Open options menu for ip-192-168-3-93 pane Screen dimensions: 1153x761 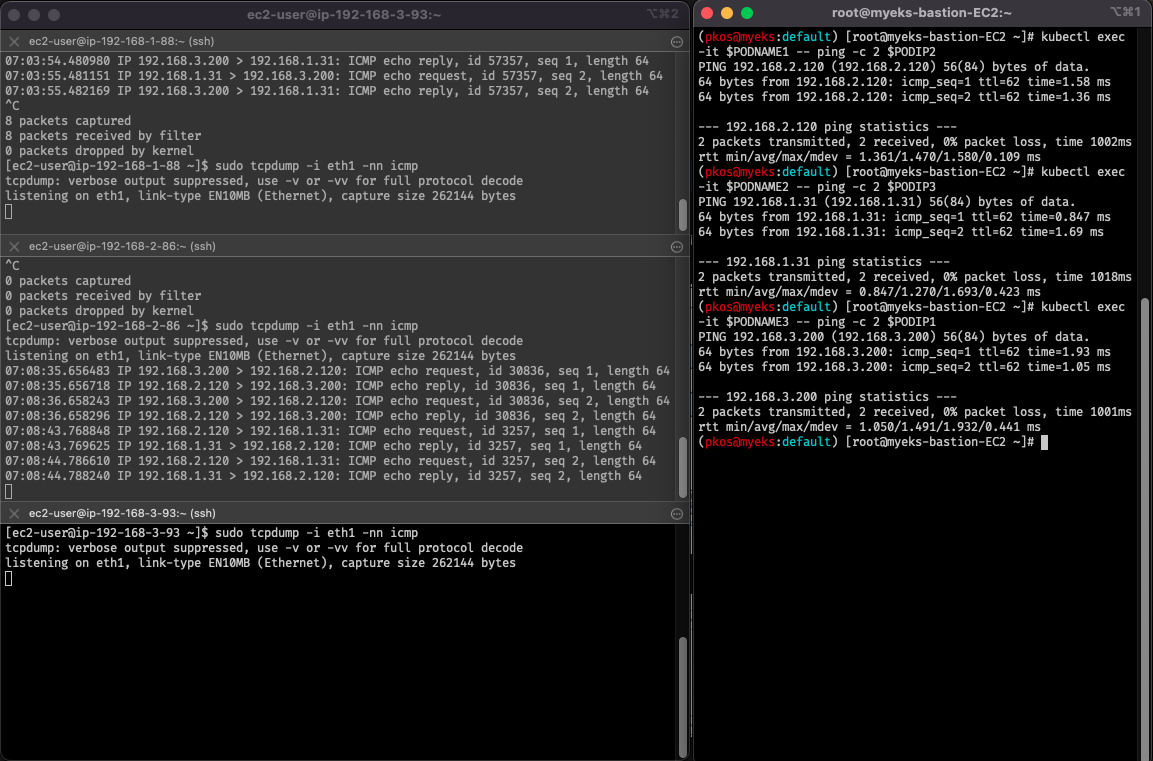pyautogui.click(x=677, y=514)
